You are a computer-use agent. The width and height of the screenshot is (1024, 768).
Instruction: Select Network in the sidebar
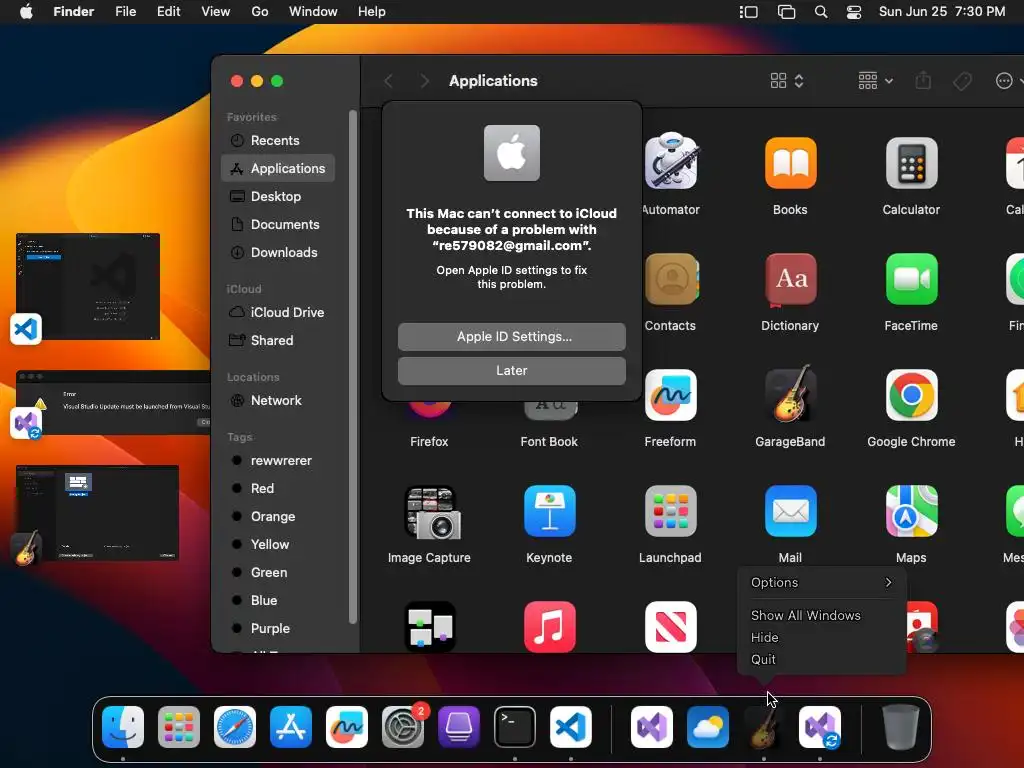(278, 401)
